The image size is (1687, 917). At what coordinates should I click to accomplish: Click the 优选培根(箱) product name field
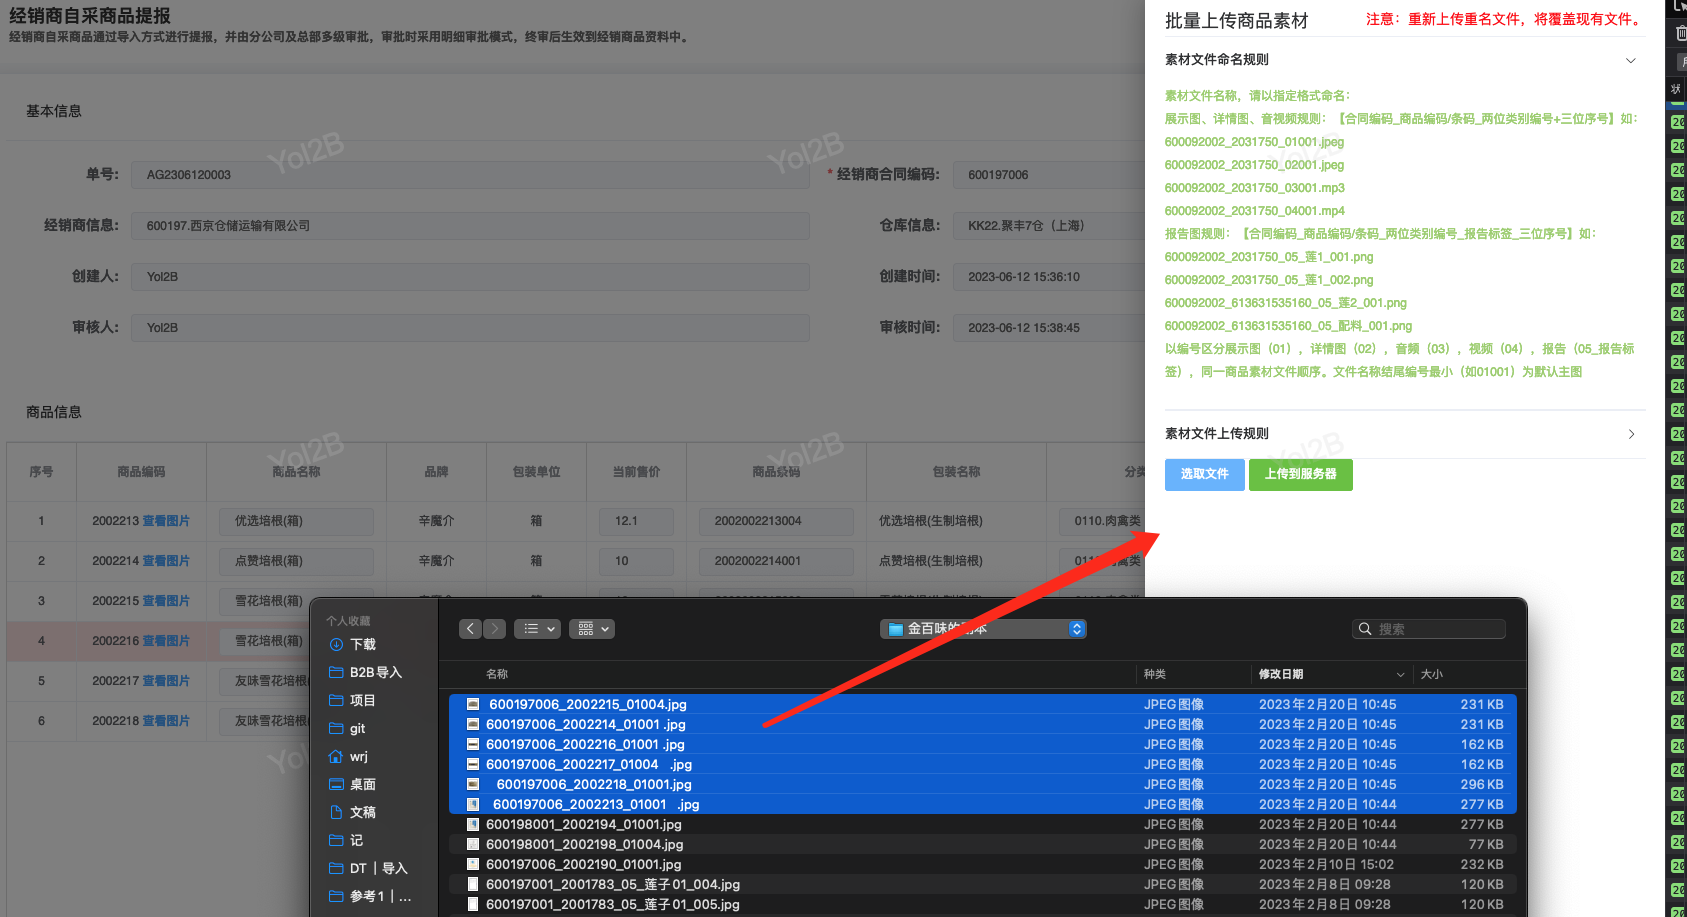coord(297,521)
